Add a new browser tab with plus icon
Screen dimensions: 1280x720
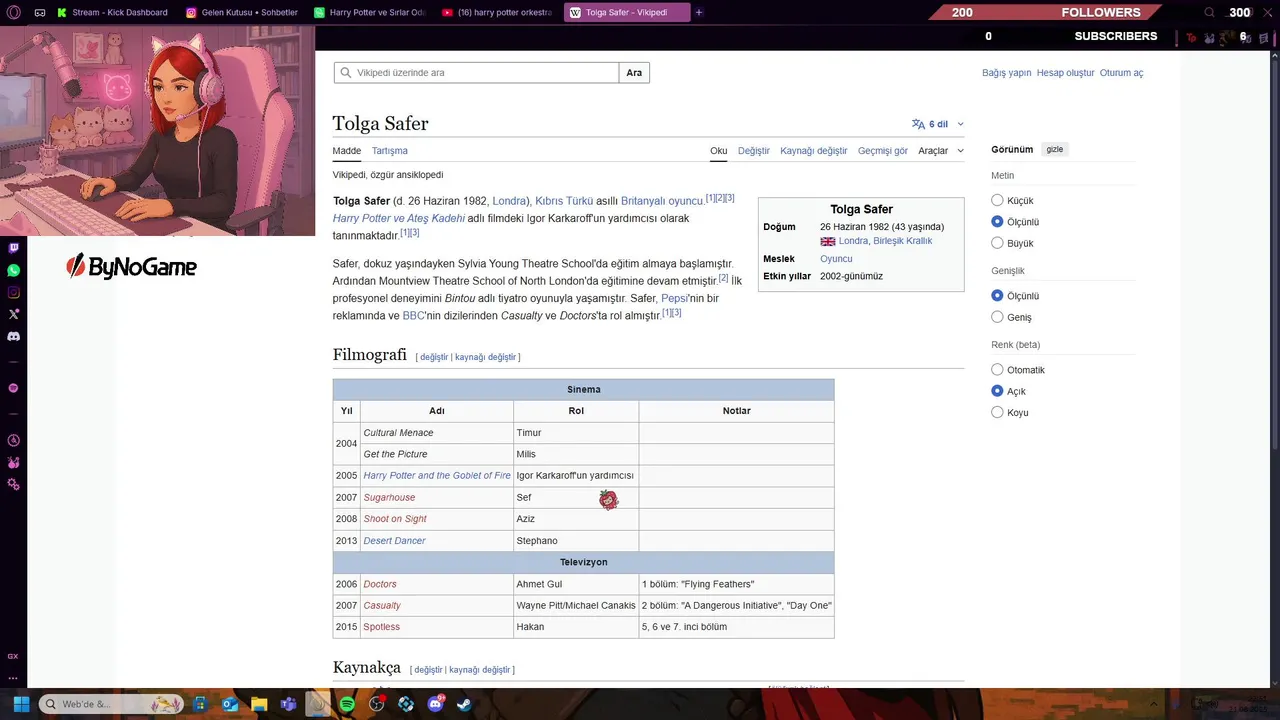point(699,12)
